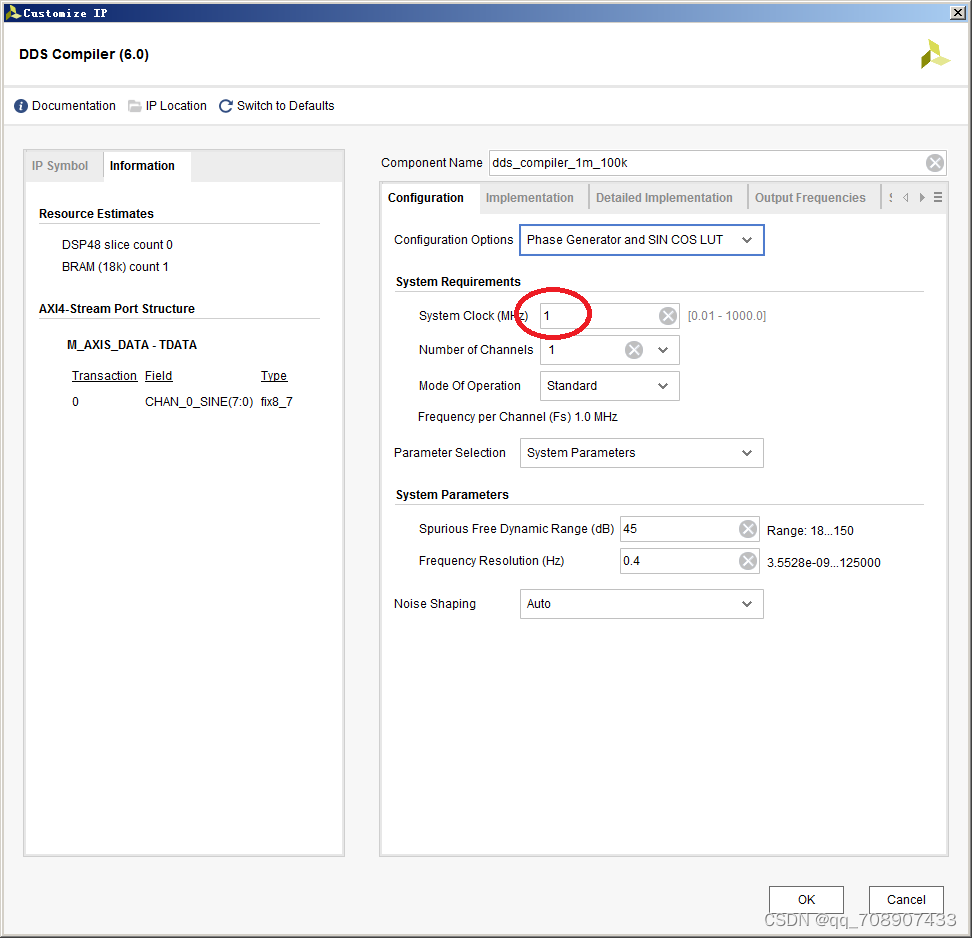Click the 3.5528e-09...125000 range hint
Viewport: 972px width, 938px height.
point(824,563)
